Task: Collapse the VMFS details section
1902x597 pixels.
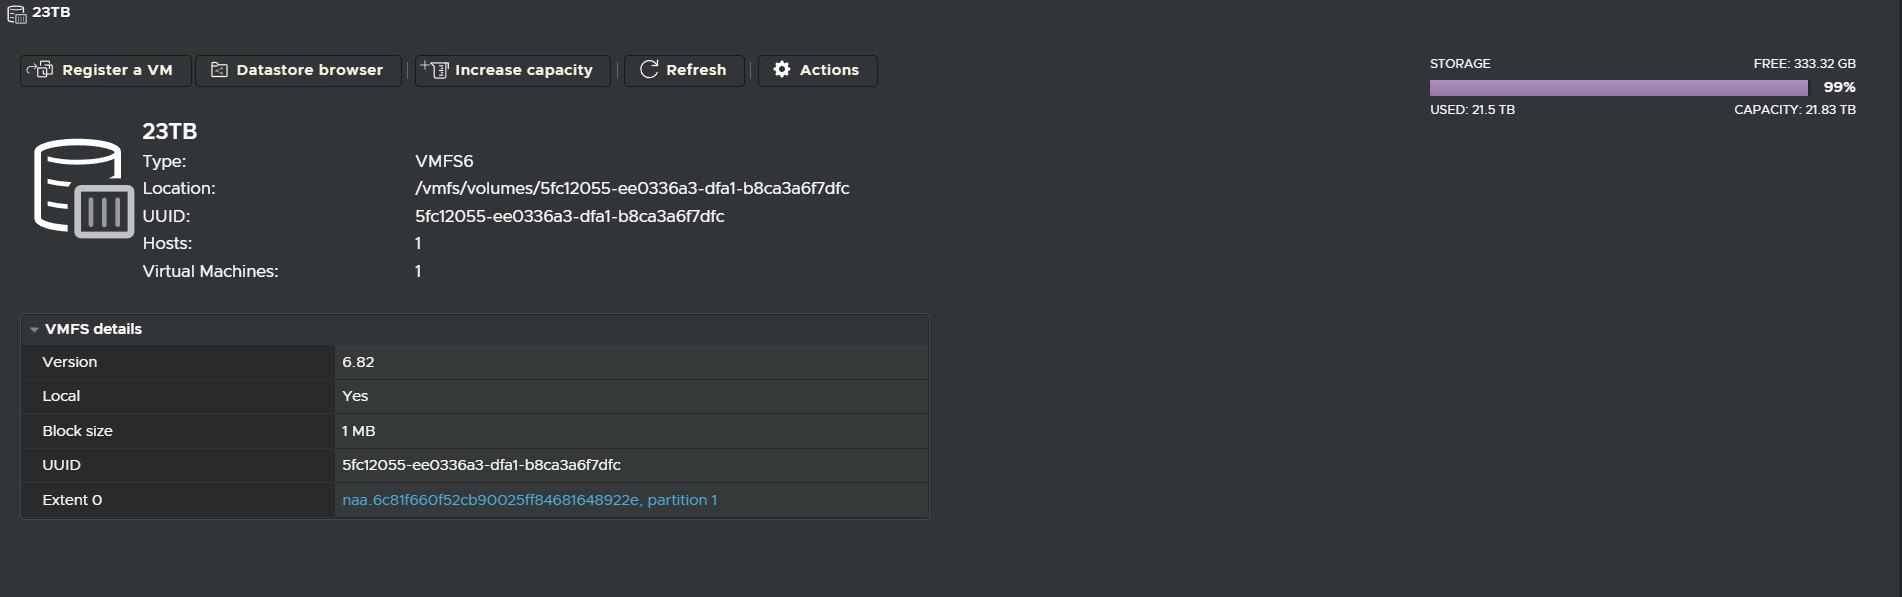Action: [34, 329]
